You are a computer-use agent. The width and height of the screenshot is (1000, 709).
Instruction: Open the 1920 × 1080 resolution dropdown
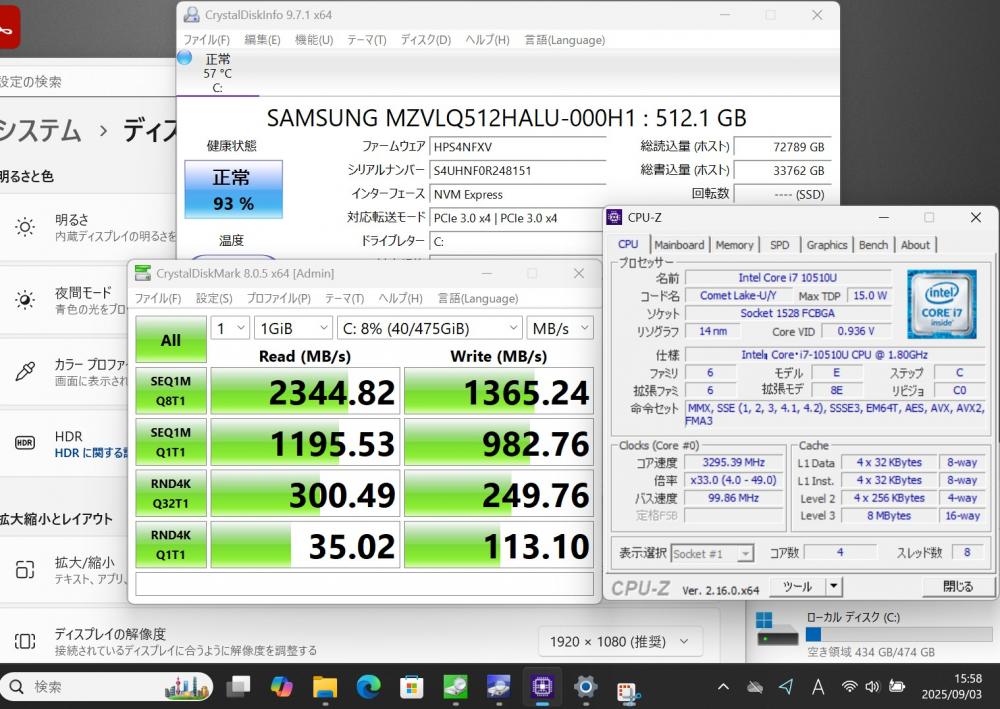pyautogui.click(x=619, y=641)
